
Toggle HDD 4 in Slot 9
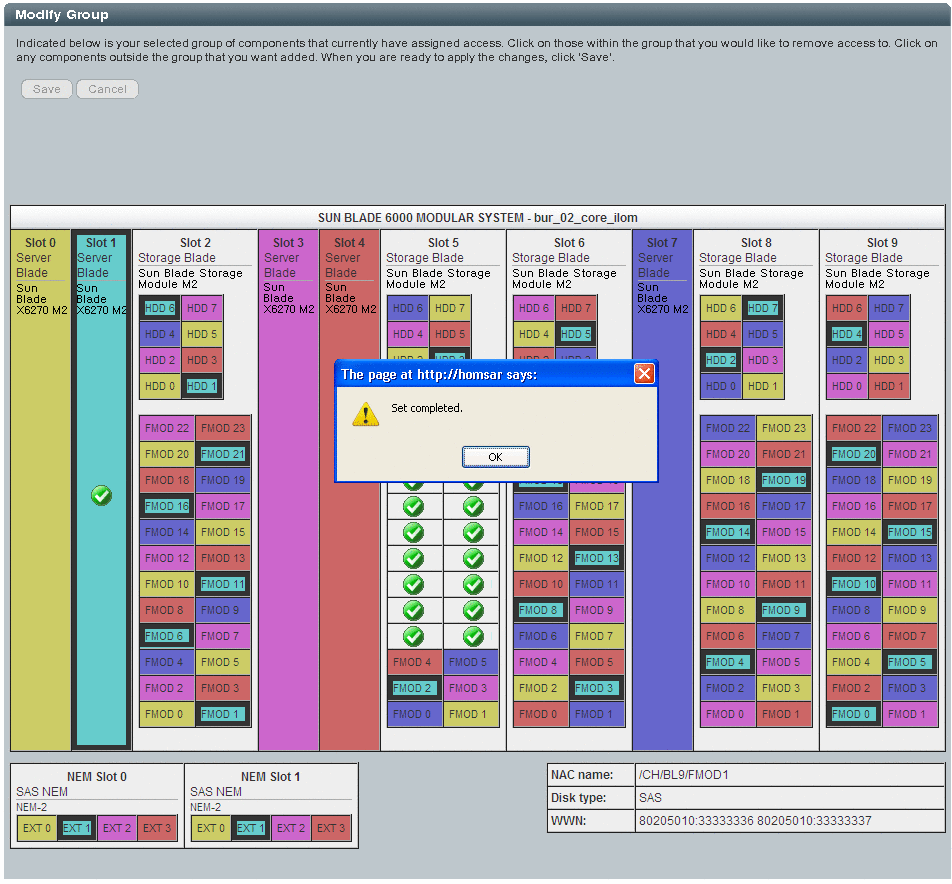click(x=847, y=334)
